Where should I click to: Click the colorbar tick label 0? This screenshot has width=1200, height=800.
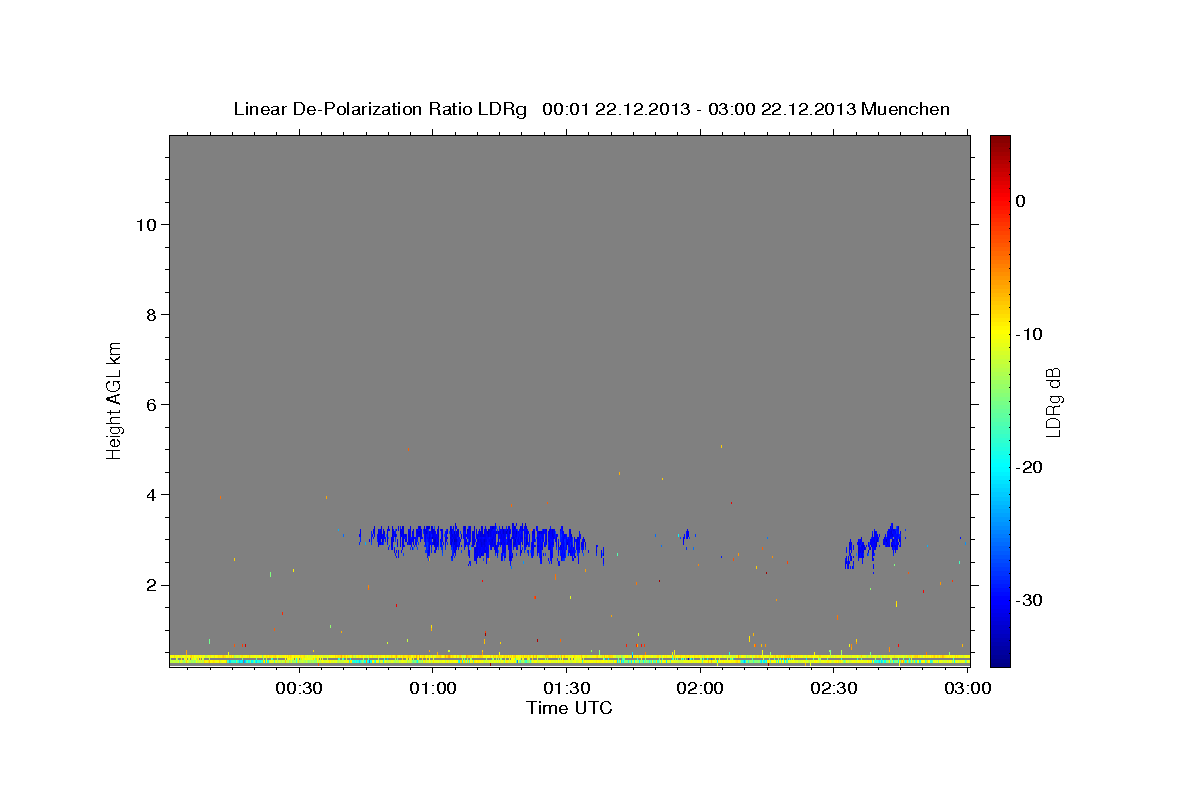tap(1021, 201)
